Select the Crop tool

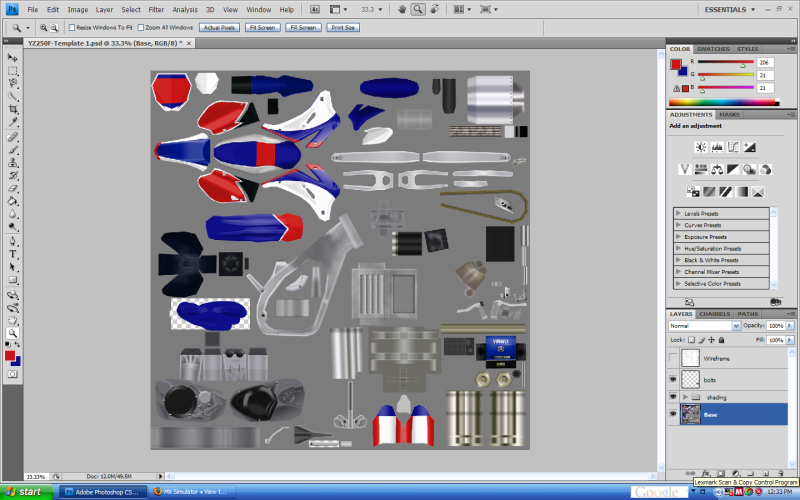pyautogui.click(x=12, y=109)
